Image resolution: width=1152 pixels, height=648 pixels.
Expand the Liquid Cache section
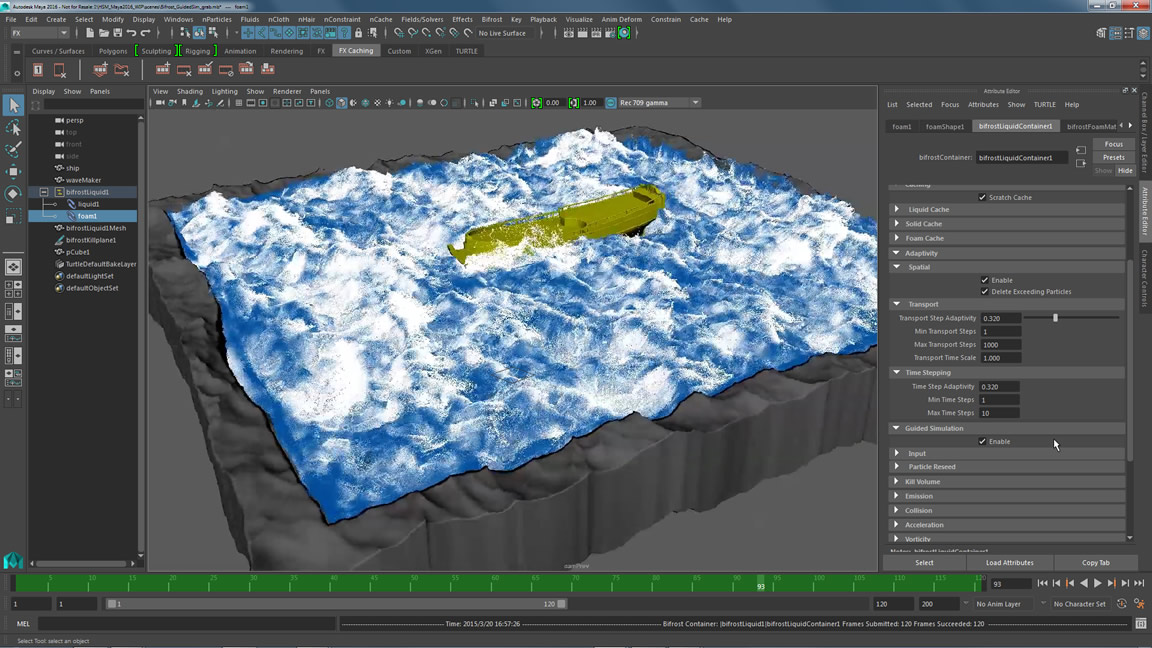(897, 210)
